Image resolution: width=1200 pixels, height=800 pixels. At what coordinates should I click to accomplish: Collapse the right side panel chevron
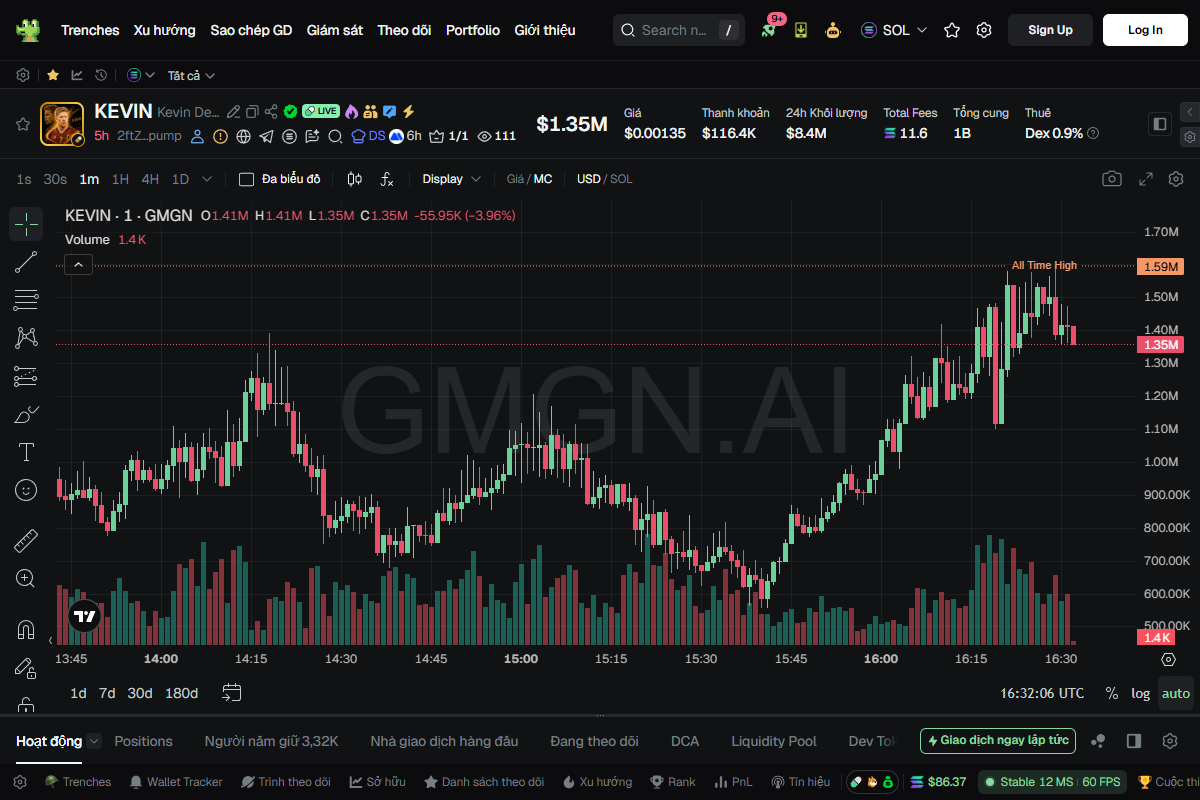coord(1189,112)
